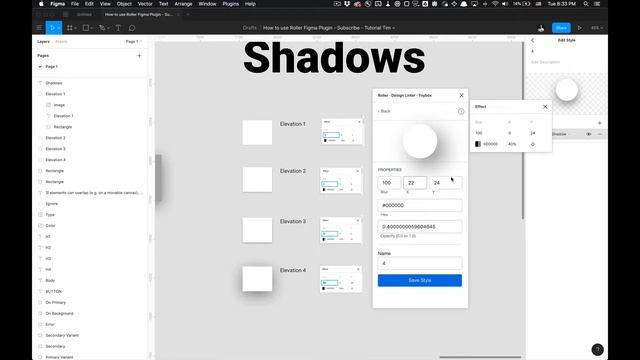Open the File menu
The width and height of the screenshot is (640, 360).
pos(75,4)
